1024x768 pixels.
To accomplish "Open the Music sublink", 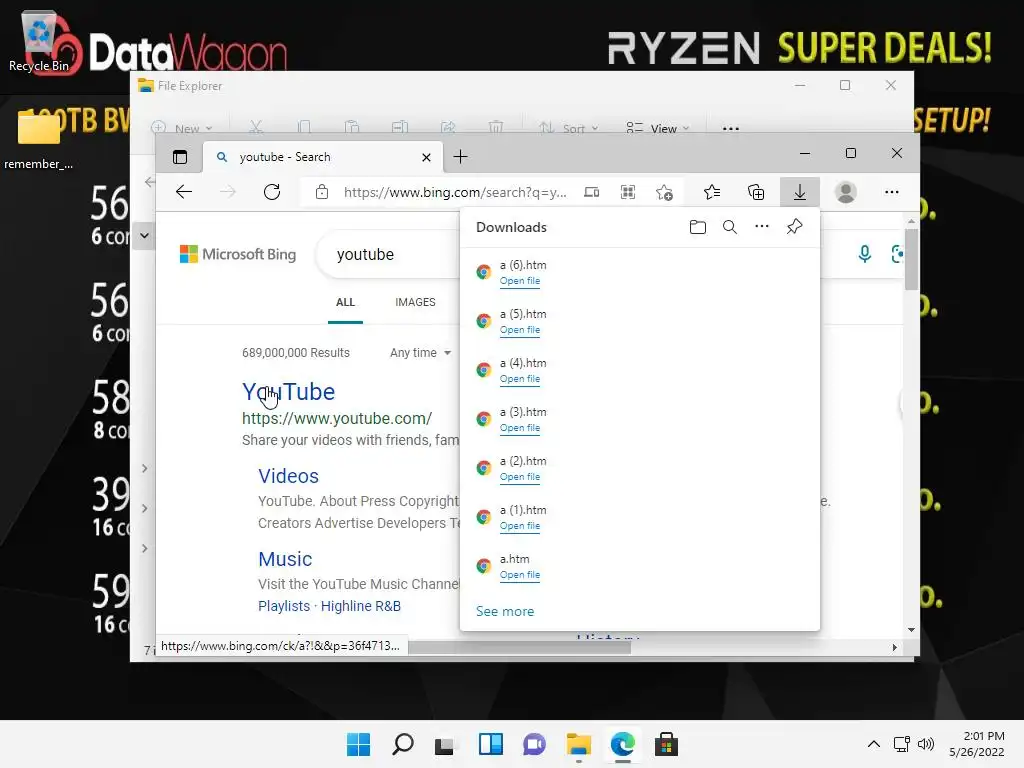I will [285, 559].
